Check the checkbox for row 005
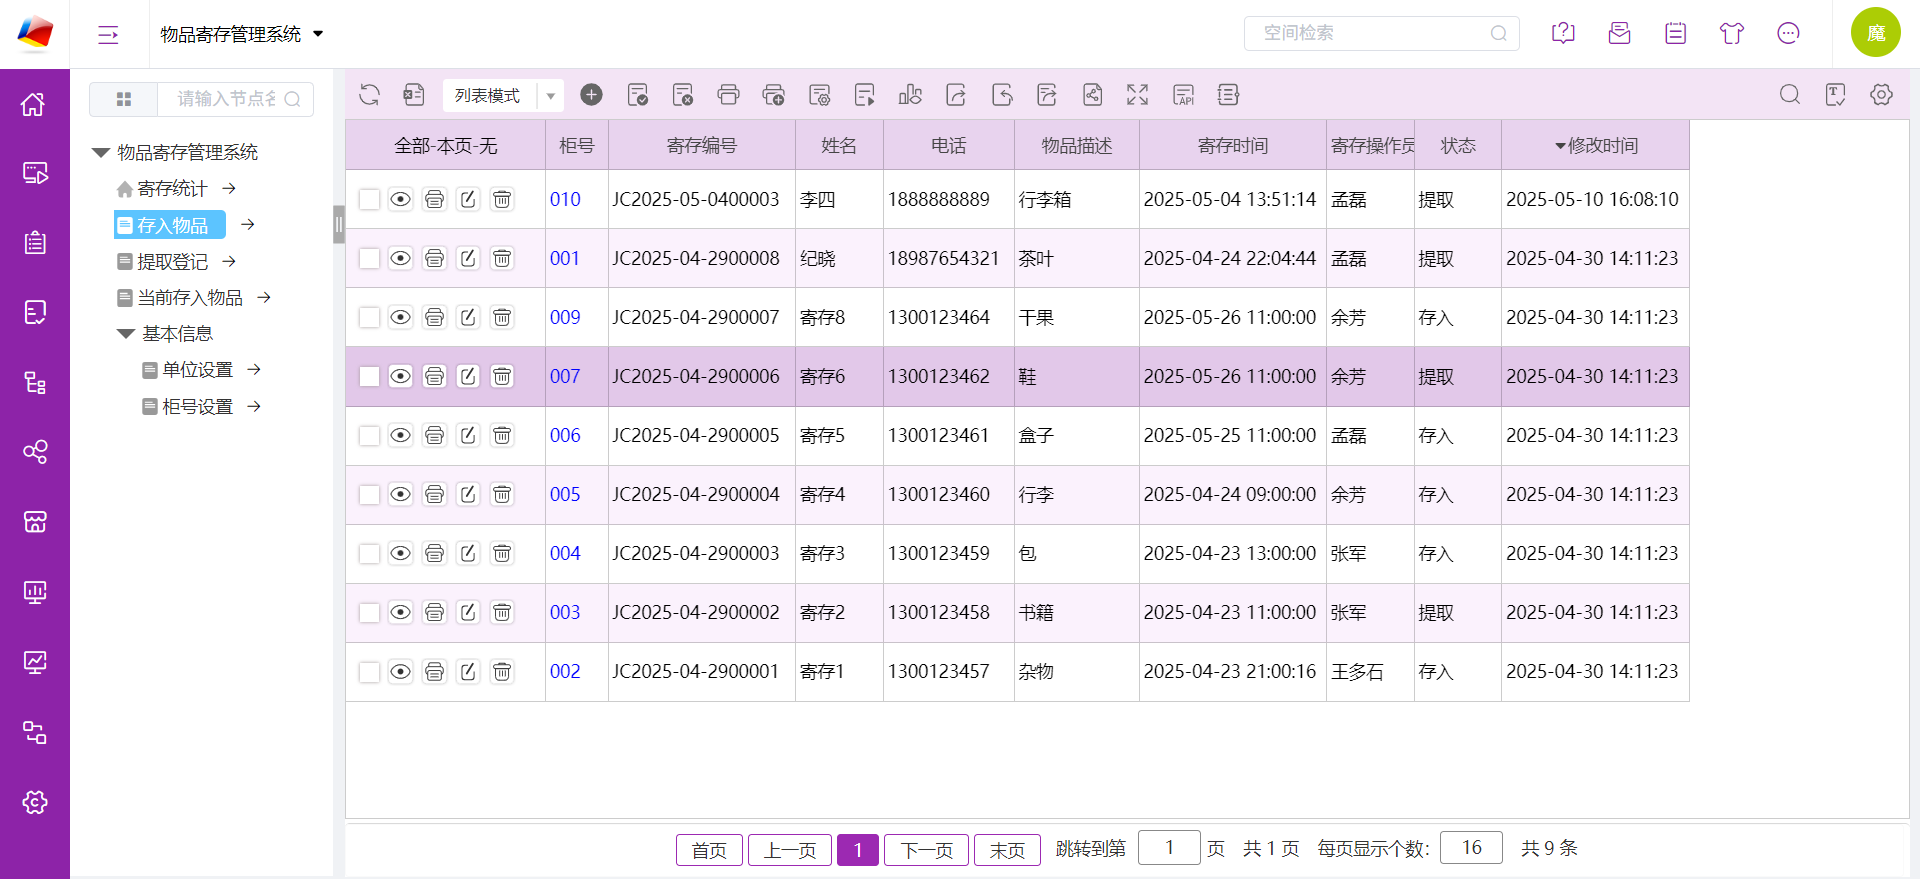 [369, 494]
